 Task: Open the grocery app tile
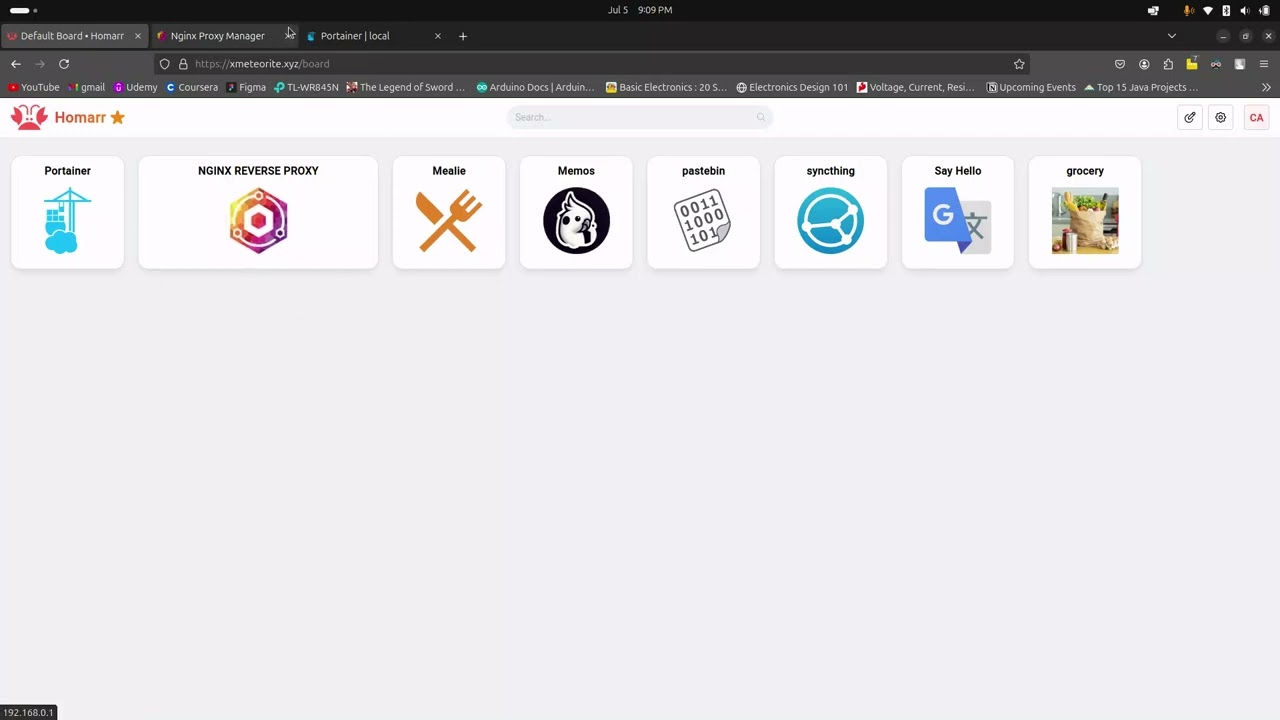pos(1085,212)
